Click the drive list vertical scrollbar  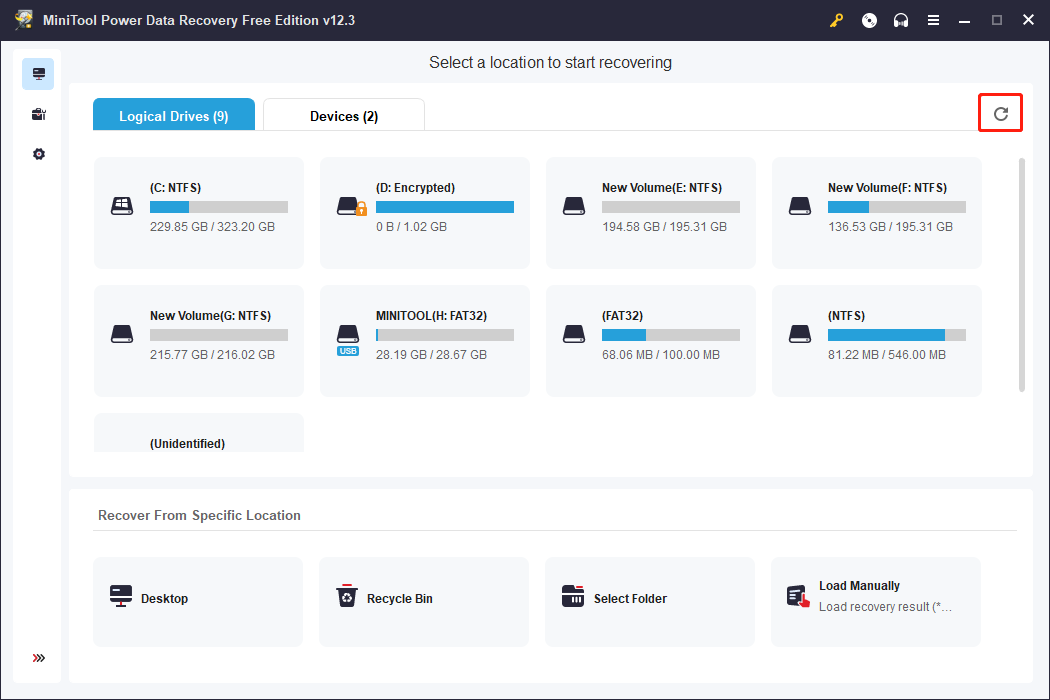tap(1021, 275)
